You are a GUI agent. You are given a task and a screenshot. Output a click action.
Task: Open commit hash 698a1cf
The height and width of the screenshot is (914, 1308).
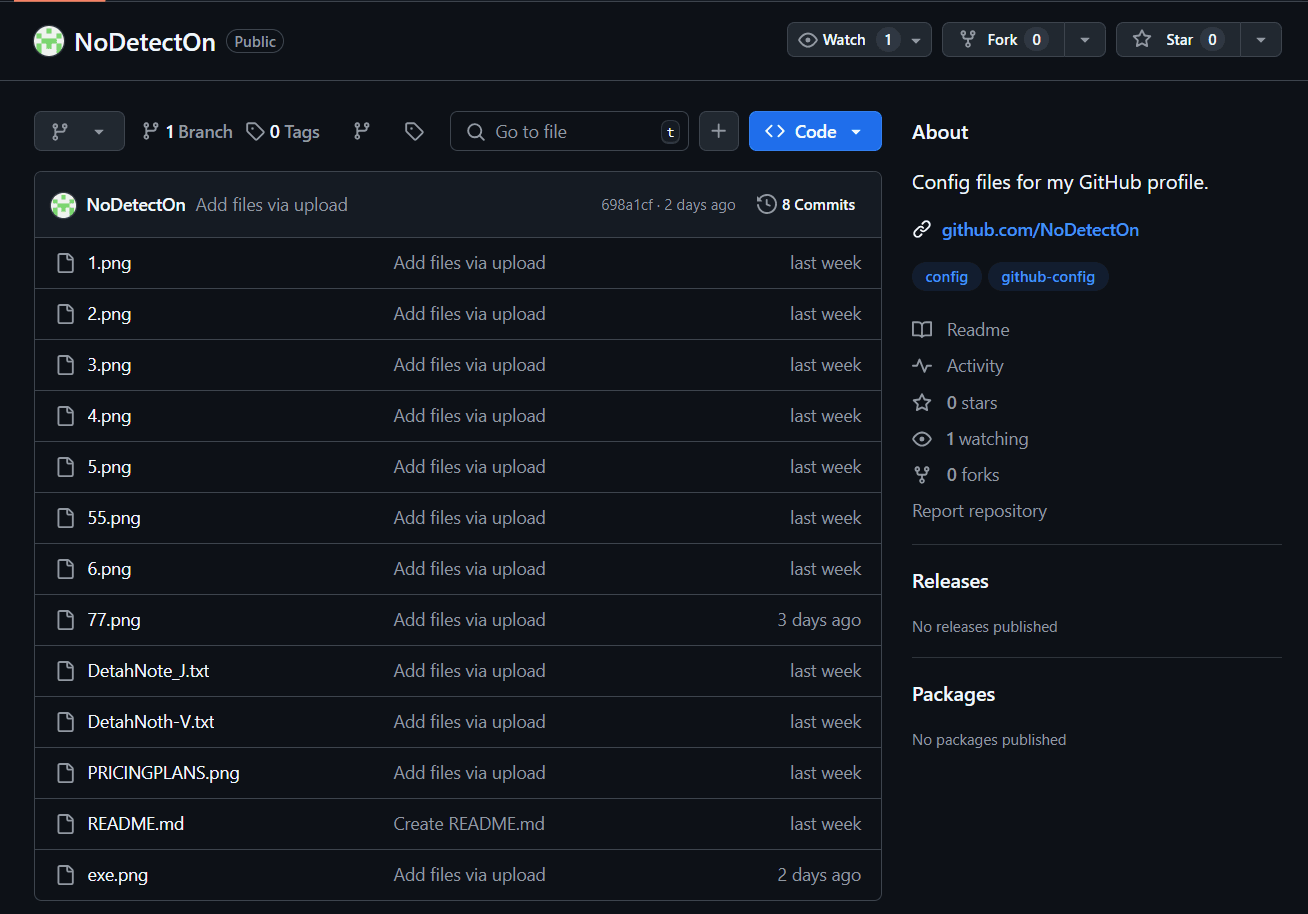pos(627,205)
